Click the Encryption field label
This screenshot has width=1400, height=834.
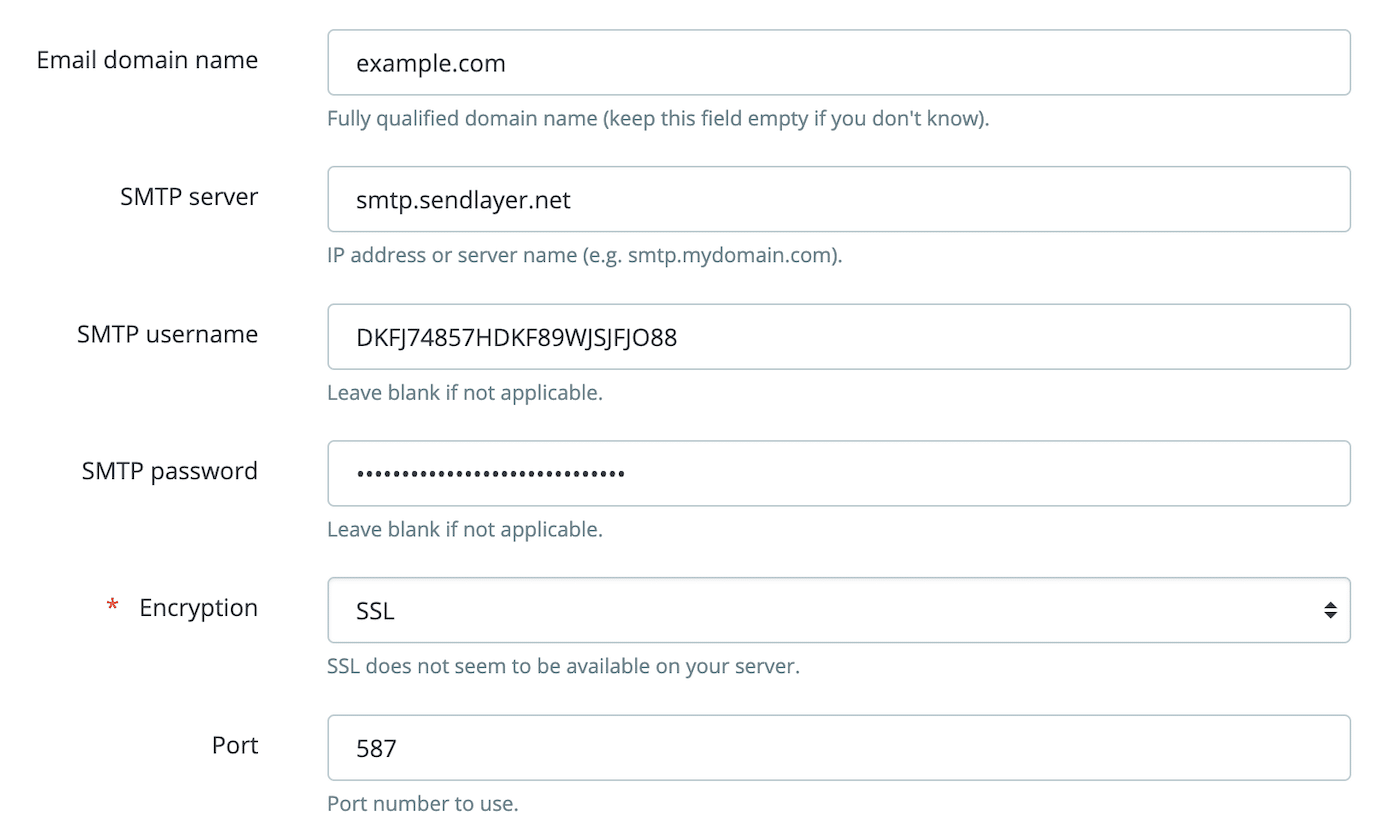pyautogui.click(x=198, y=607)
